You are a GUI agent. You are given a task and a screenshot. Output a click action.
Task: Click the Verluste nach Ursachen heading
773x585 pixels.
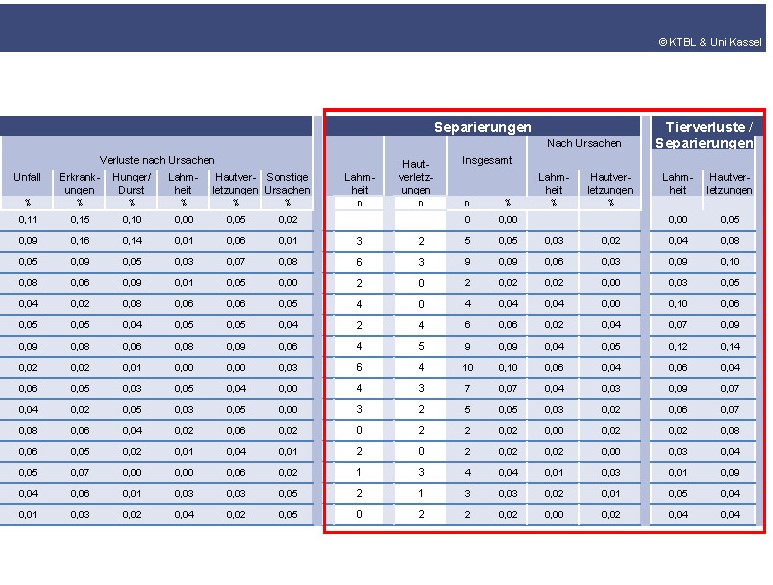pyautogui.click(x=156, y=160)
